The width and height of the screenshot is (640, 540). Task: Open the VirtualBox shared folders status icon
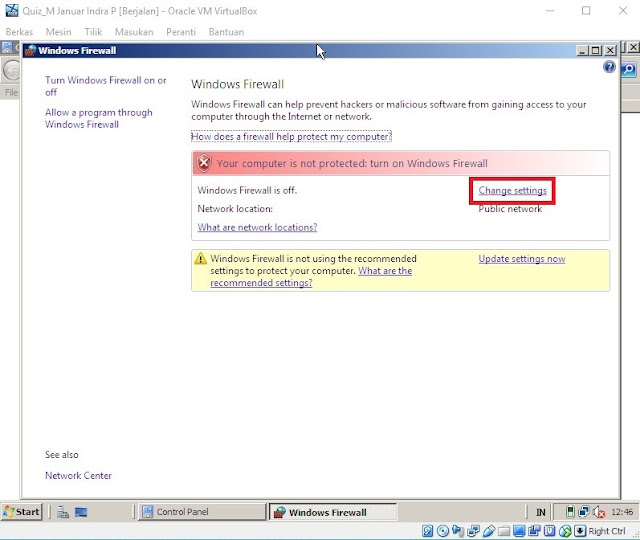click(504, 531)
